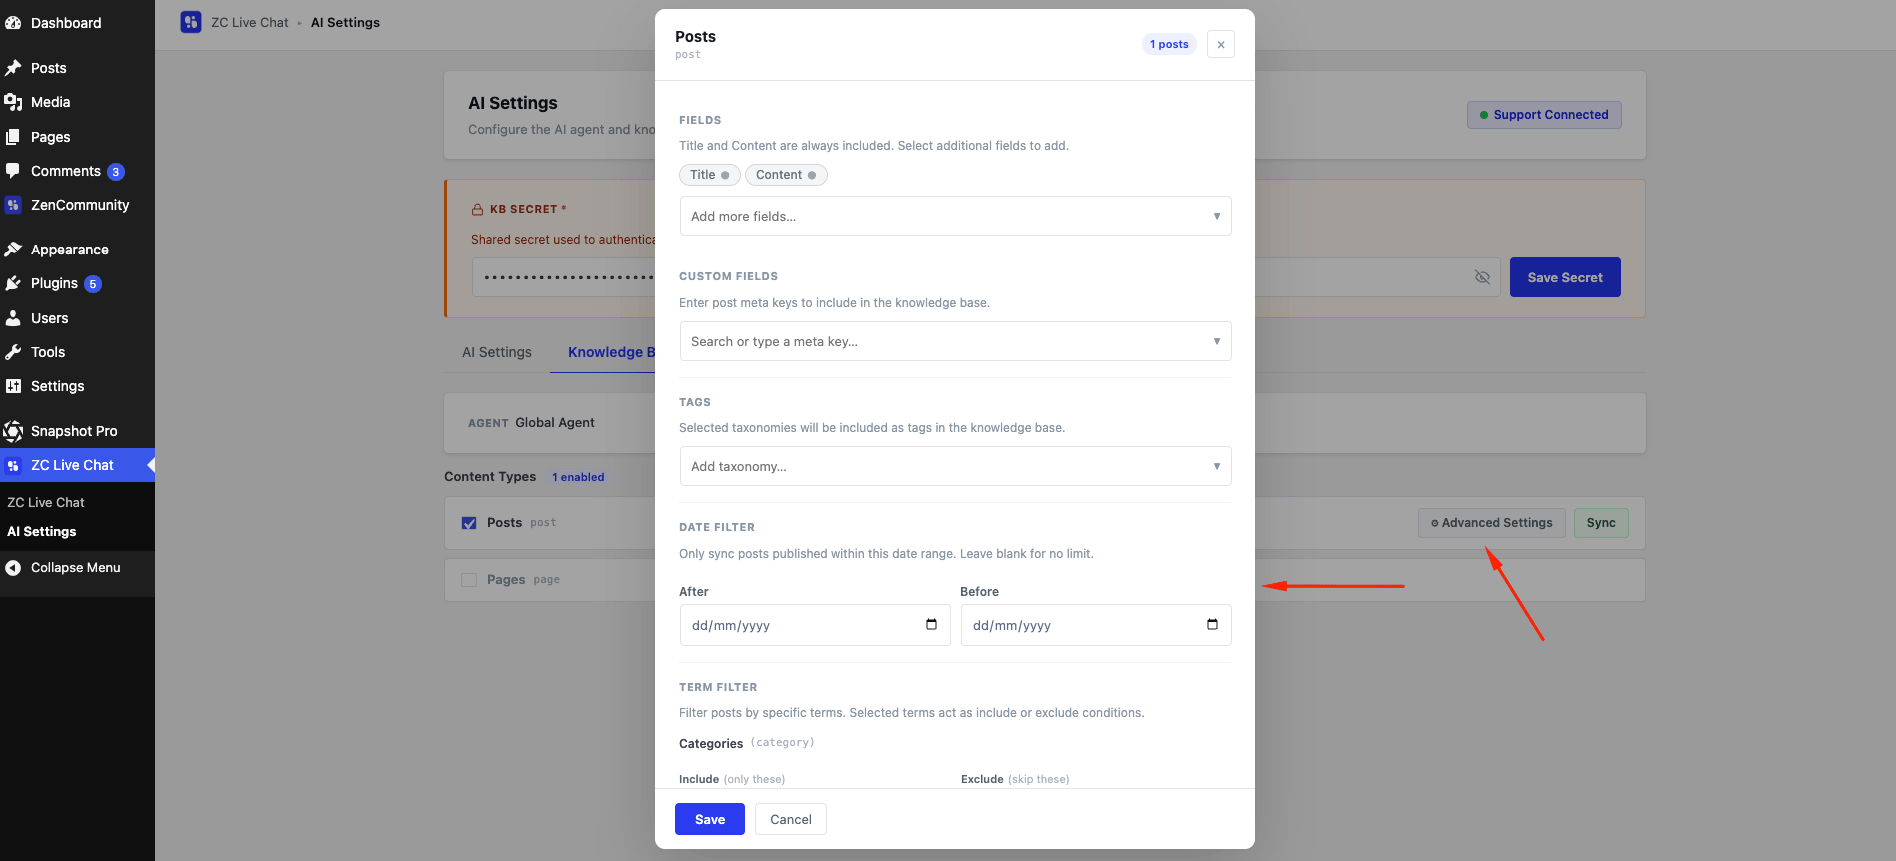Click the Save button in modal
Image resolution: width=1896 pixels, height=861 pixels.
click(x=710, y=819)
